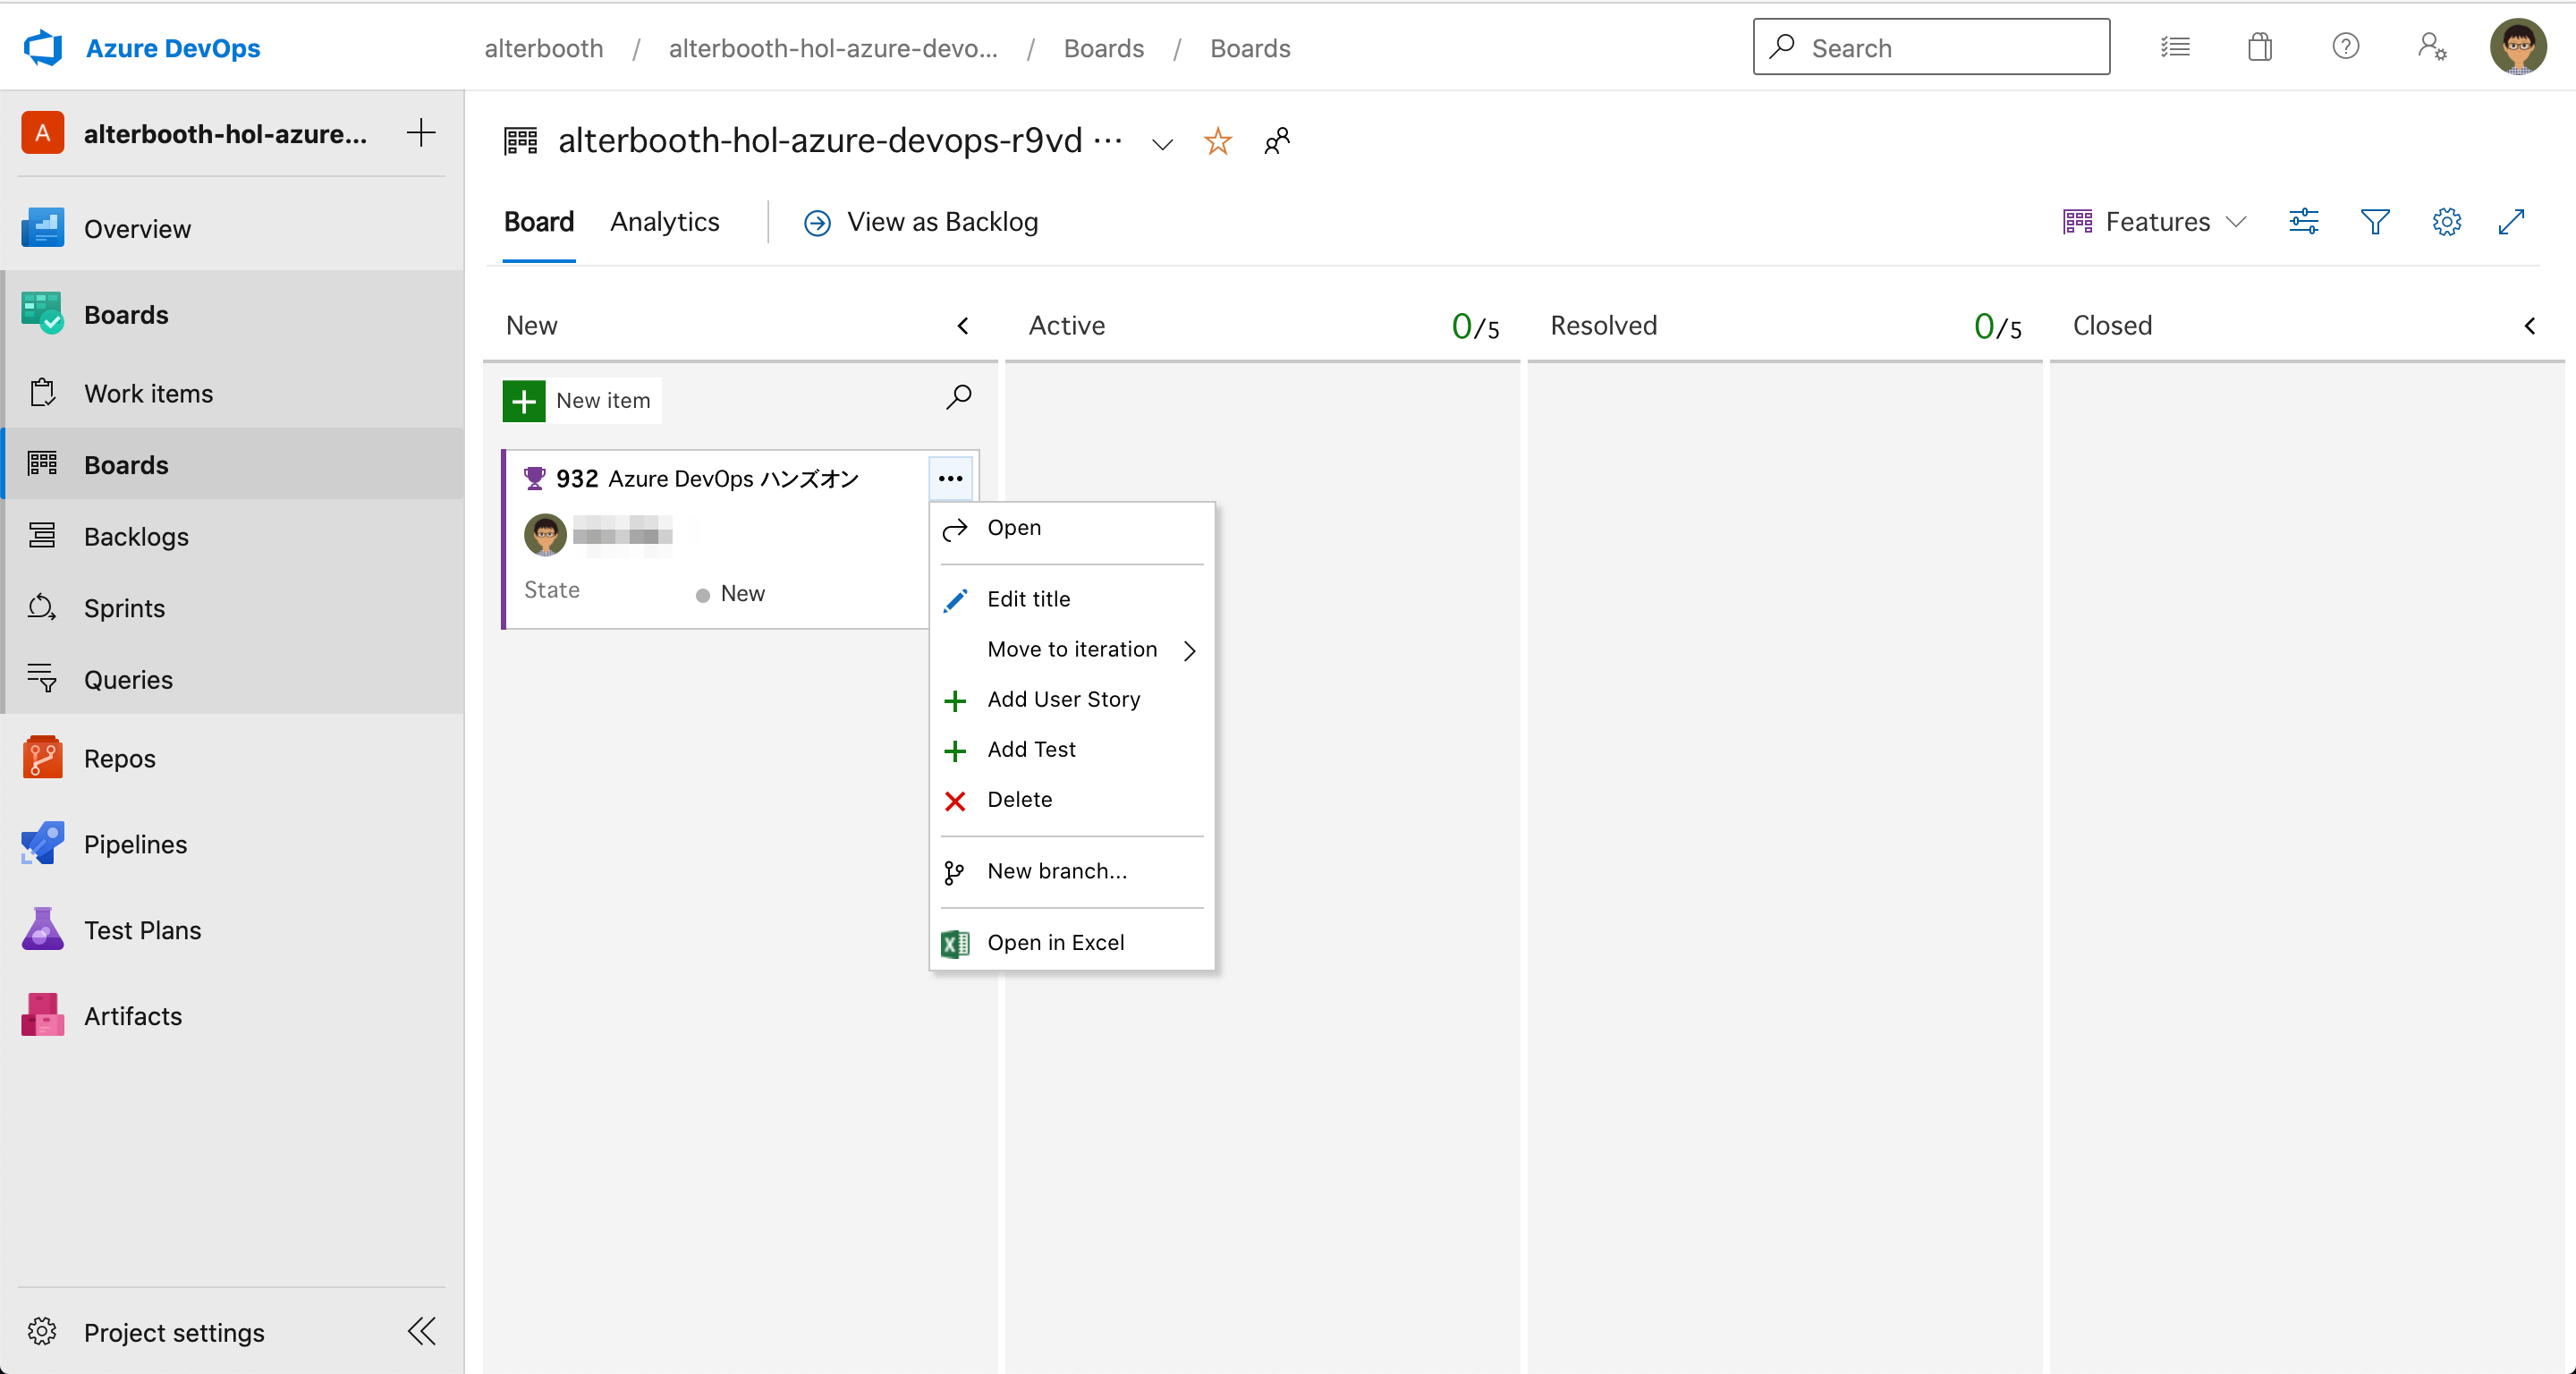The width and height of the screenshot is (2576, 1374).
Task: Open view options sliders icon
Action: click(2303, 221)
